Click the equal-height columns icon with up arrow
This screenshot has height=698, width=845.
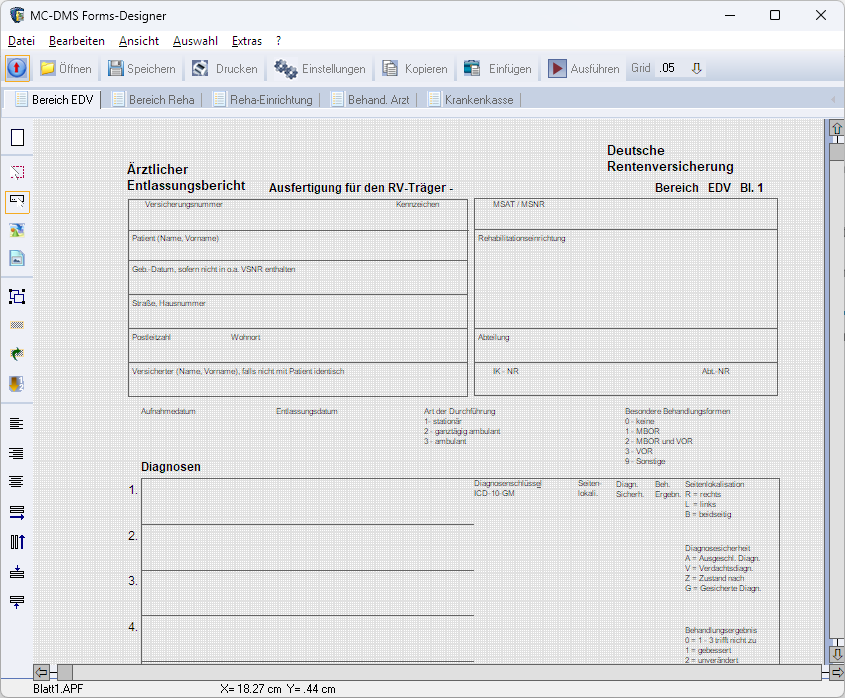(17, 542)
